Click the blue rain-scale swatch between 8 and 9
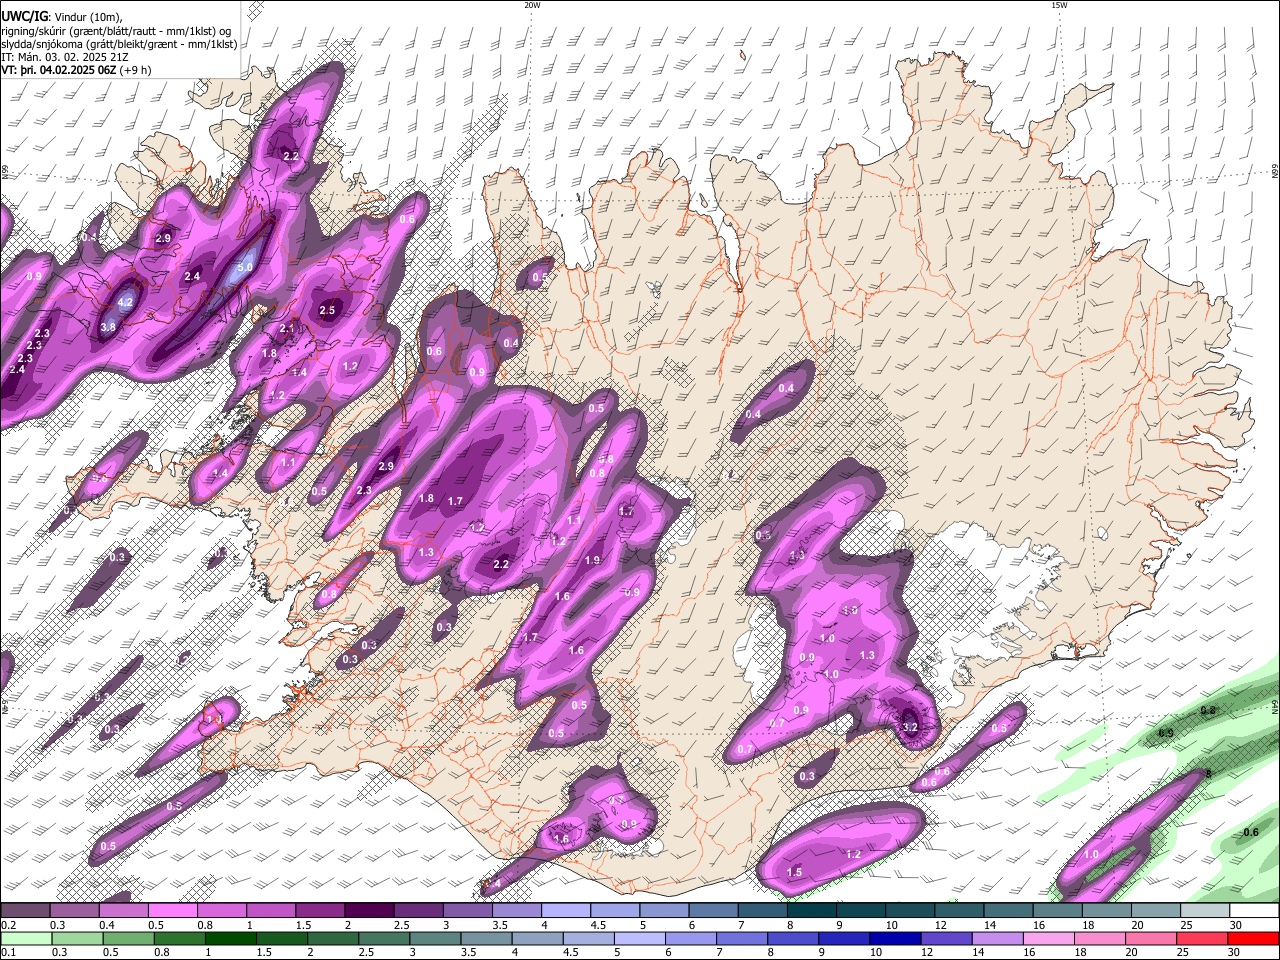Screen dimensions: 1280x960 coord(793,938)
